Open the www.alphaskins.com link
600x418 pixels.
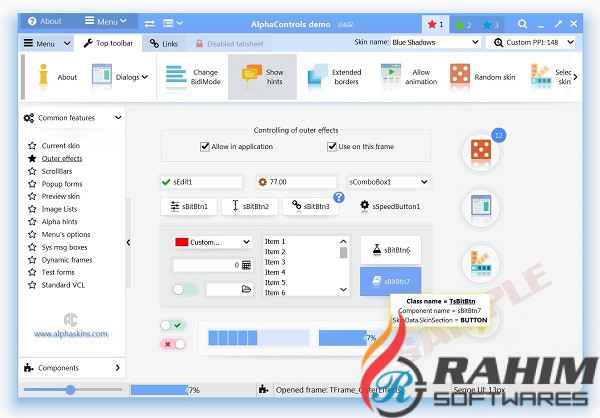pos(71,333)
